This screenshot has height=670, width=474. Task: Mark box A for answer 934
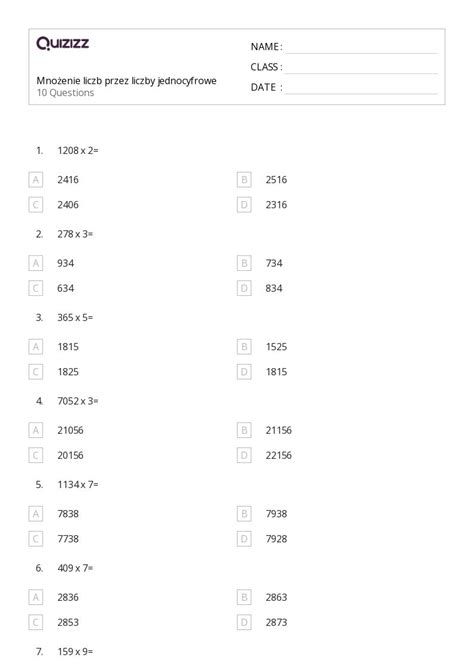(x=35, y=263)
